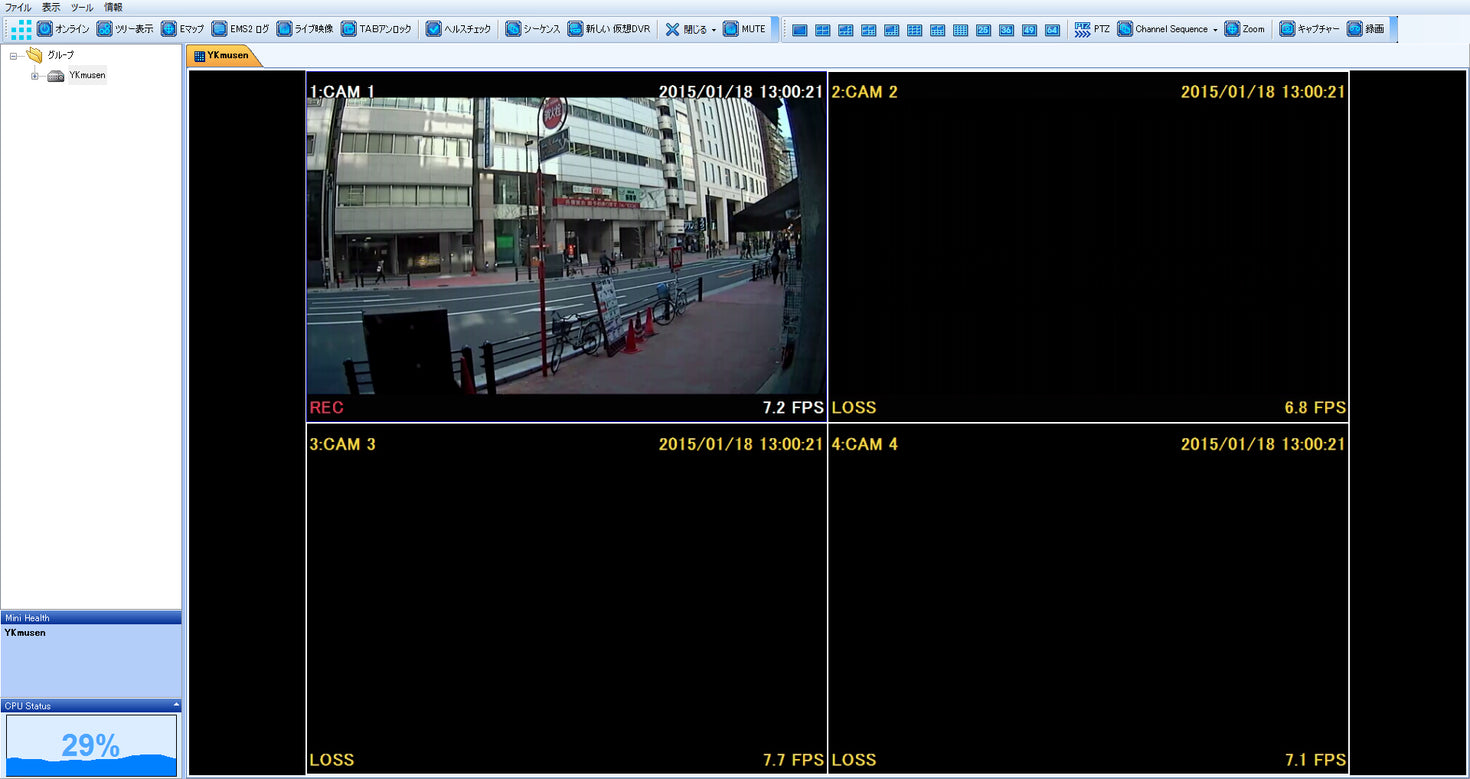Toggle the MUTE audio button
1470x779 pixels.
pyautogui.click(x=746, y=29)
